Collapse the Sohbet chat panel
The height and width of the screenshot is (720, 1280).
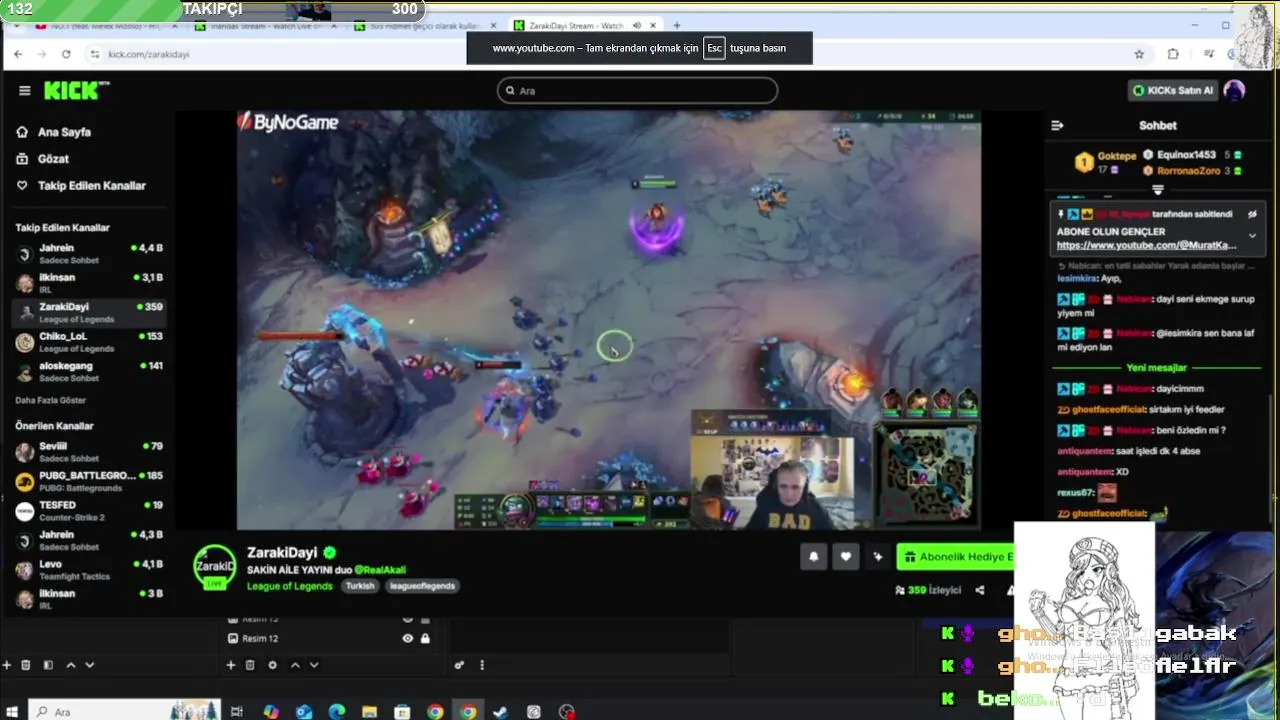coord(1057,126)
